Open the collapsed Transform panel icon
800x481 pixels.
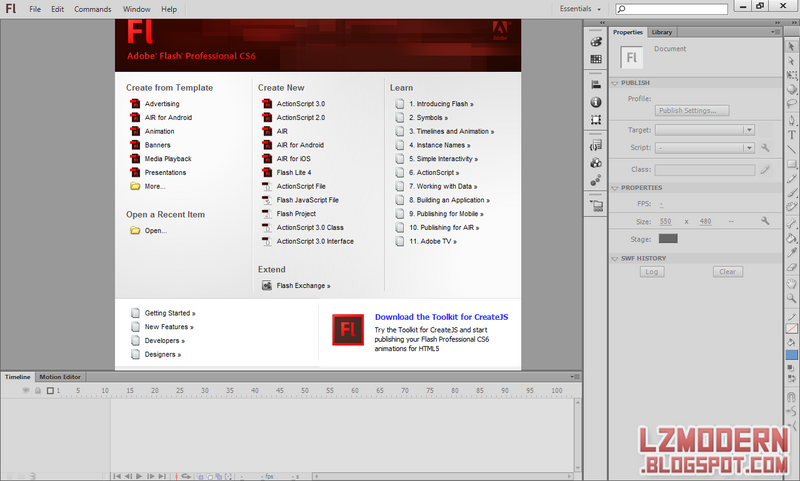[595, 120]
